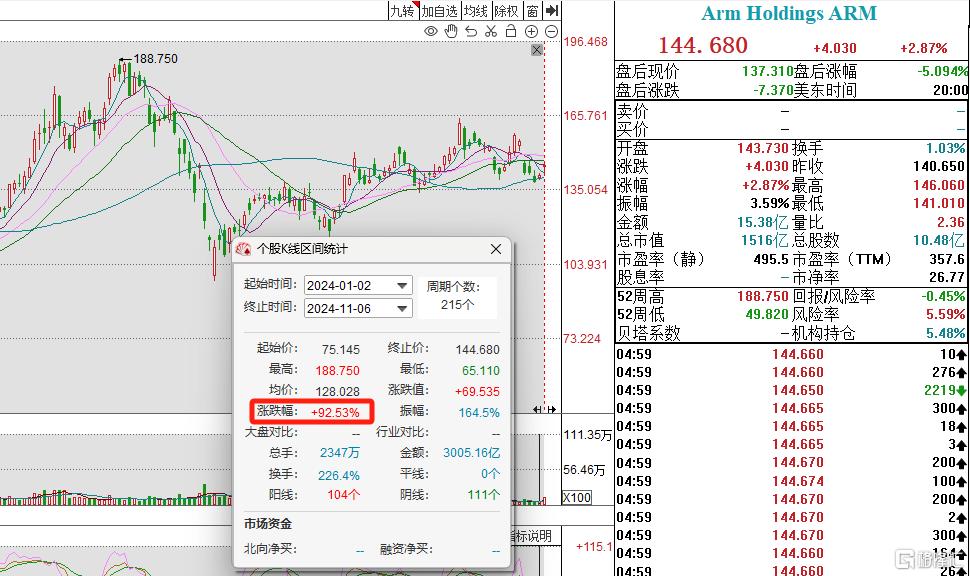
Task: Click the 涨跌值 +69.535
Action: (x=477, y=391)
